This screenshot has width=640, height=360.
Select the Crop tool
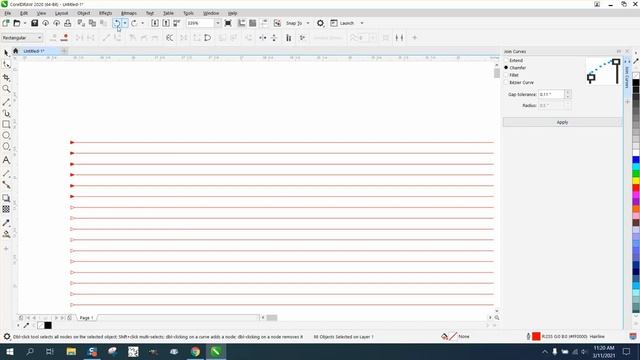click(6, 78)
